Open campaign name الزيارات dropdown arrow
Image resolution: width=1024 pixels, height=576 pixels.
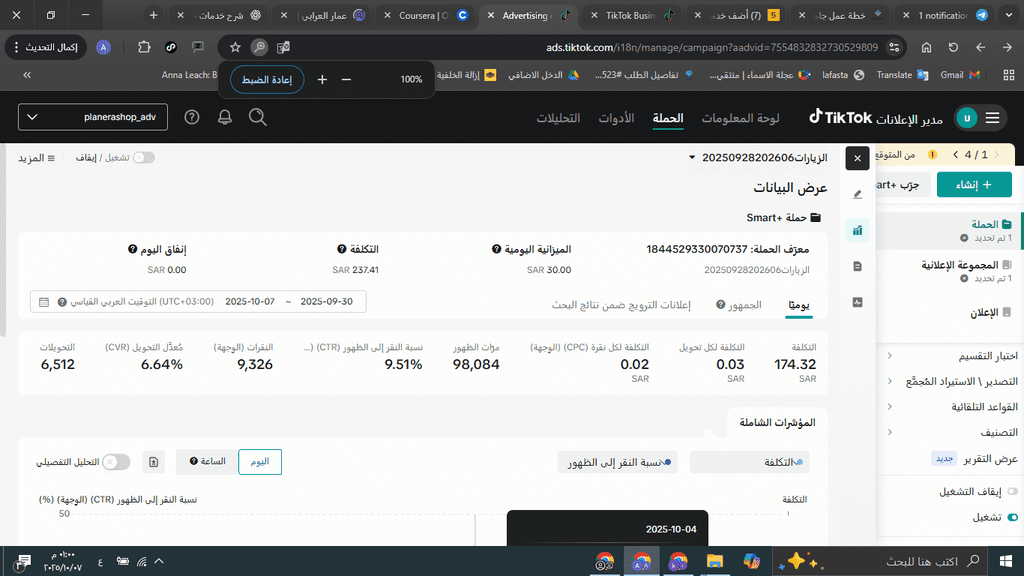[x=692, y=158]
